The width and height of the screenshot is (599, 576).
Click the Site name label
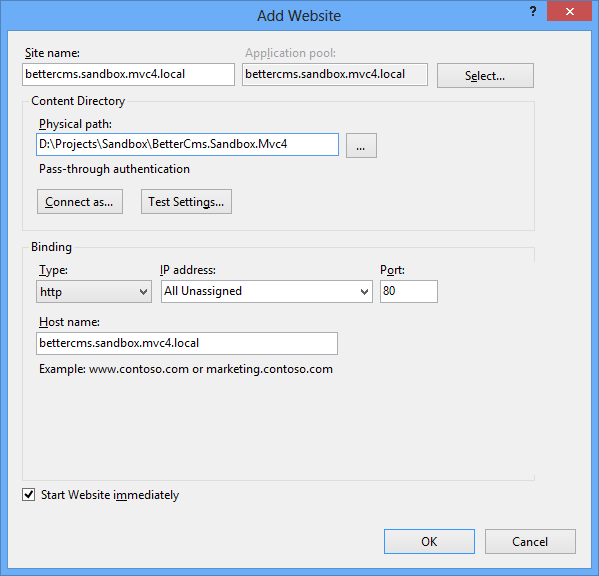[x=52, y=53]
